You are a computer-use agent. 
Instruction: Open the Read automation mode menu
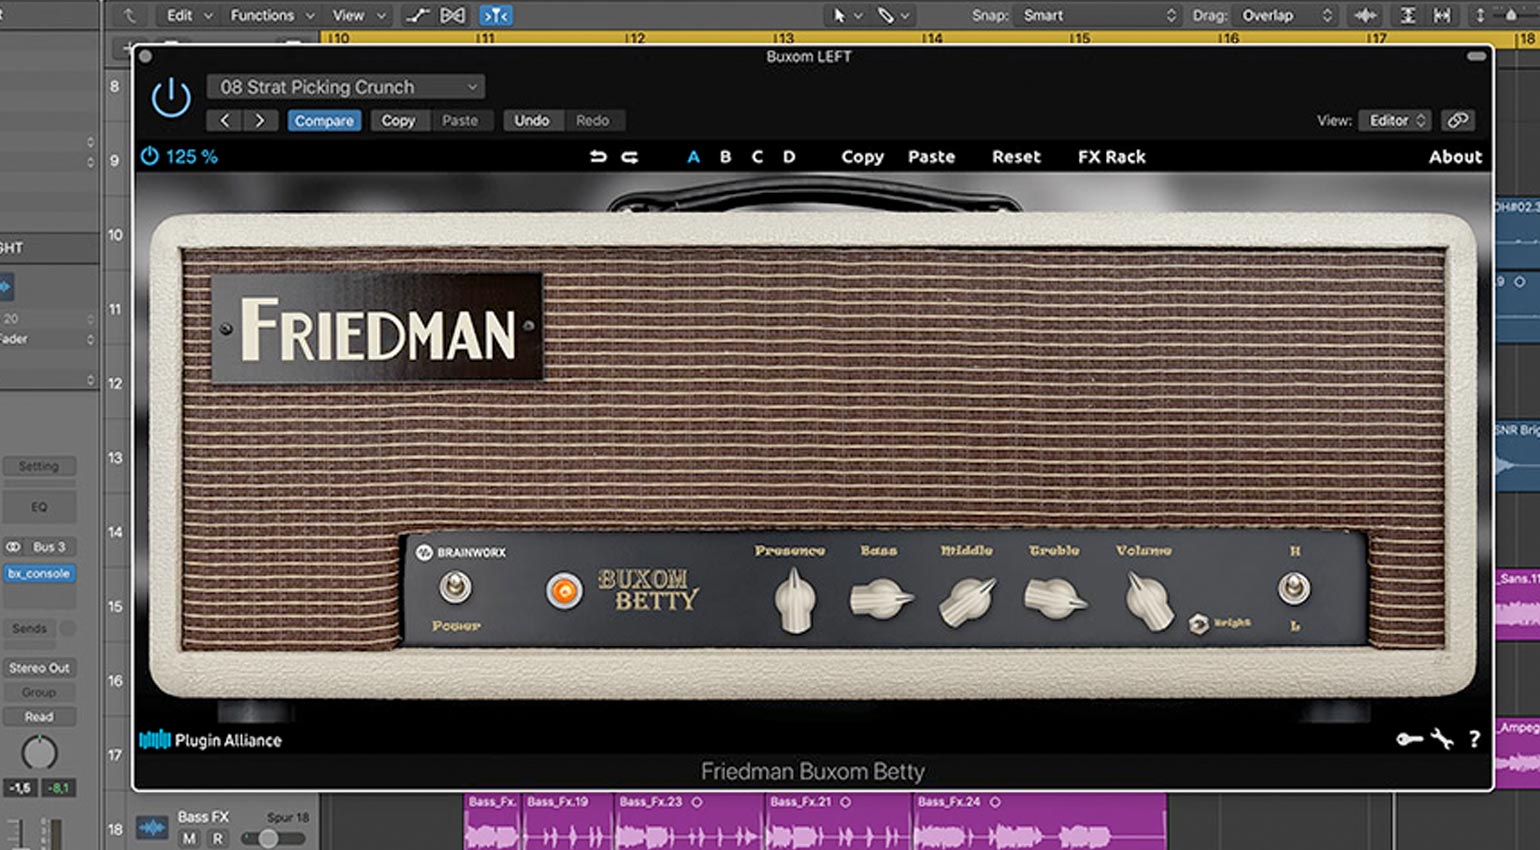[x=39, y=717]
